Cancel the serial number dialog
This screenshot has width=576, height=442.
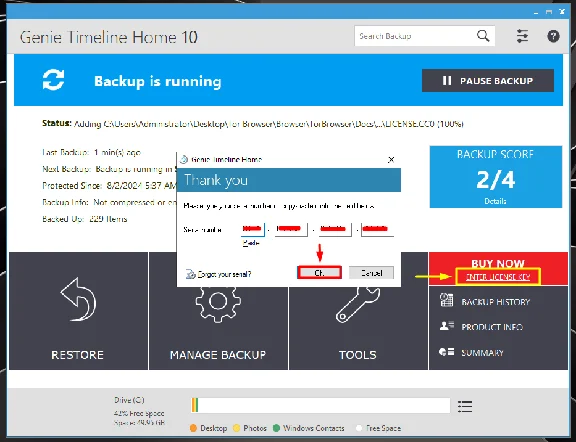pos(371,273)
